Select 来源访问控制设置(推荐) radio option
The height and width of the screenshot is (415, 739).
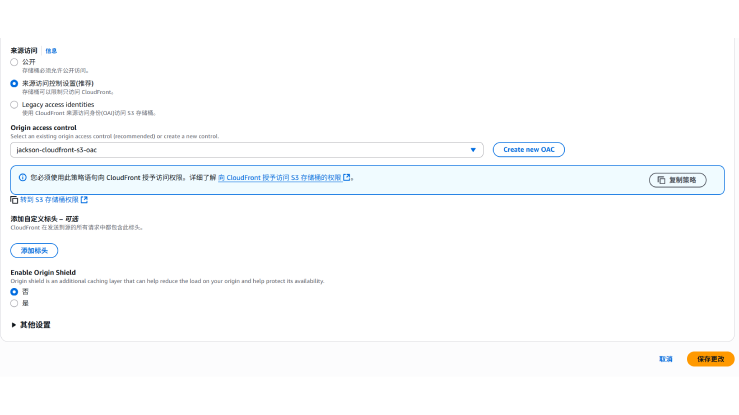click(14, 83)
